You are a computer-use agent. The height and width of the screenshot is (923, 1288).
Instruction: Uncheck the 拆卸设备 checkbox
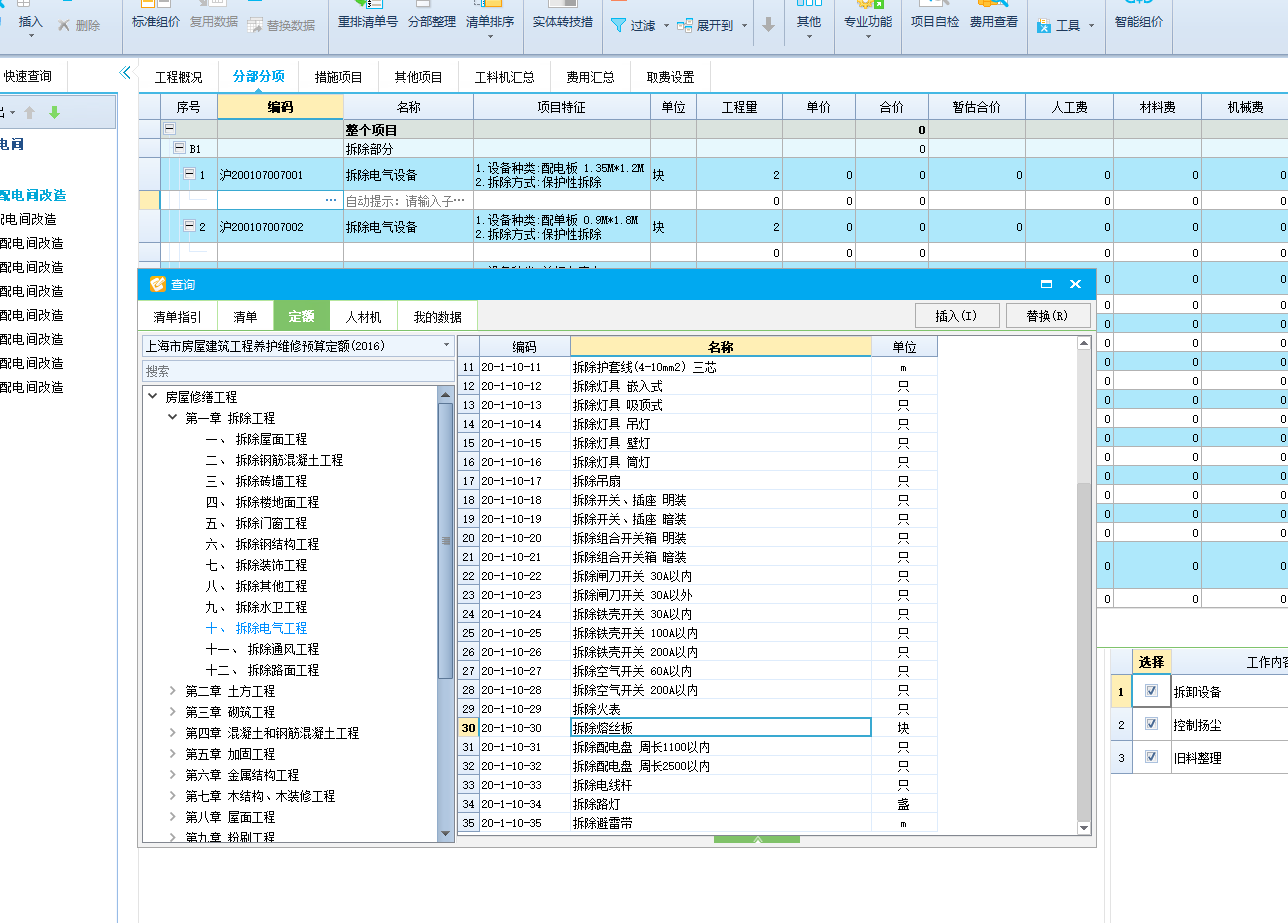coord(1152,691)
